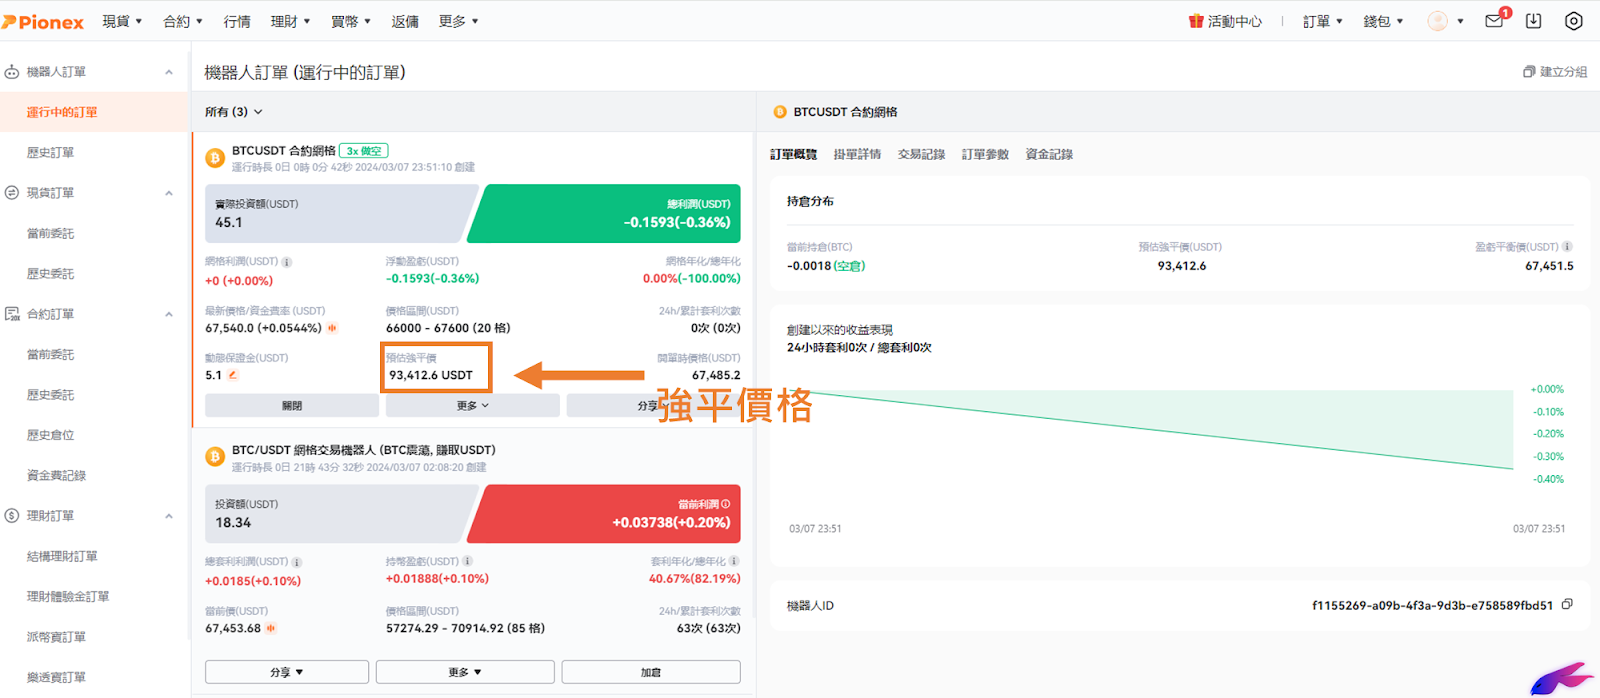Click the user avatar icon

[1437, 21]
